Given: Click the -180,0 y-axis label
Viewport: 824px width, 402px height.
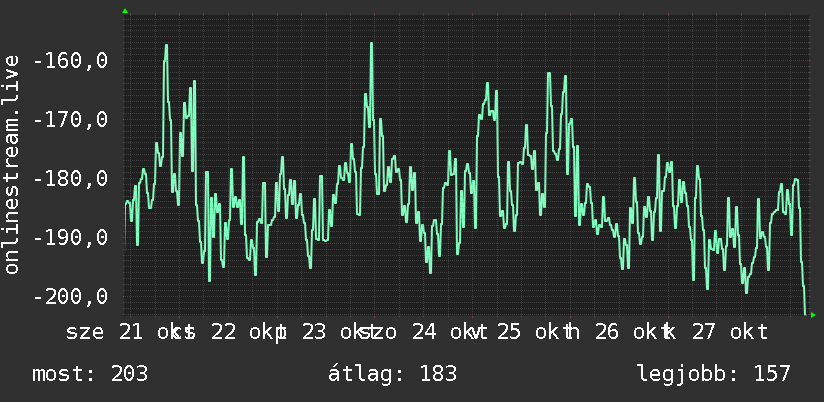Looking at the screenshot, I should point(70,179).
